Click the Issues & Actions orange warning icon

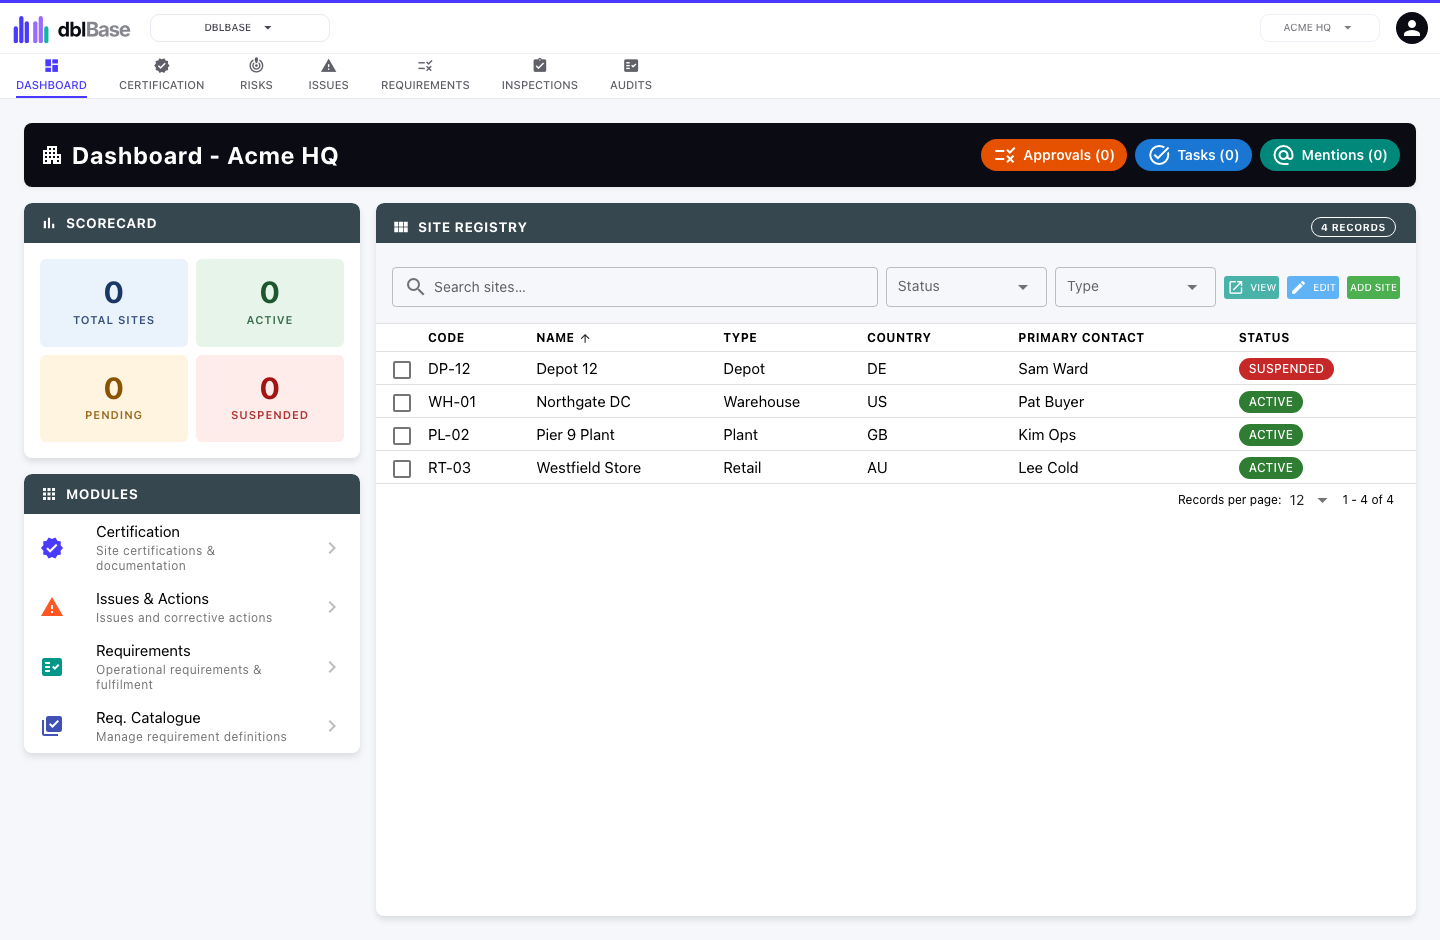click(52, 607)
